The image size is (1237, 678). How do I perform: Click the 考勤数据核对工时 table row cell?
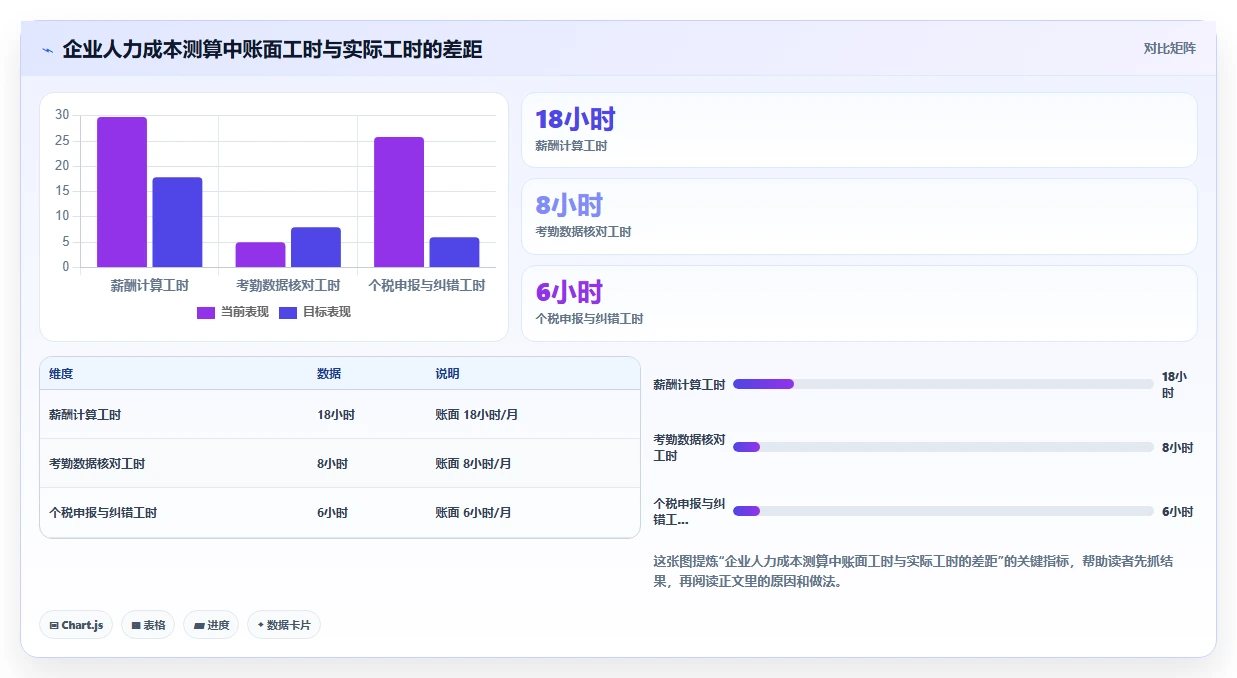(x=97, y=463)
